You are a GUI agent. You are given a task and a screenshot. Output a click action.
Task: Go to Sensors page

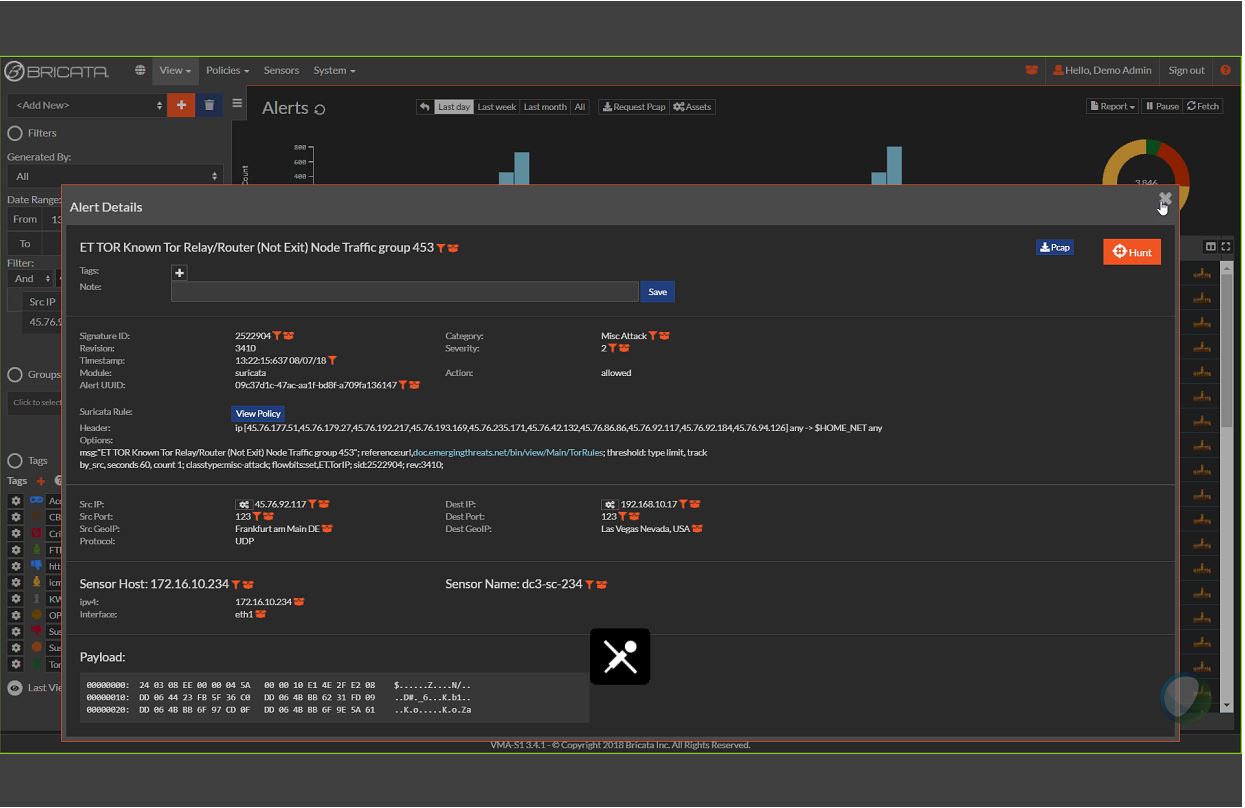[x=281, y=70]
